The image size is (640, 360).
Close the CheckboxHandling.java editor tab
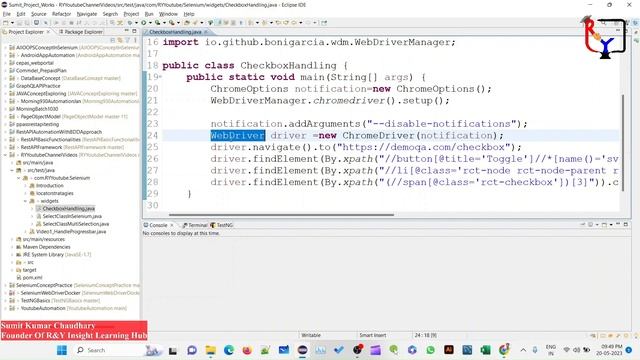[x=206, y=32]
